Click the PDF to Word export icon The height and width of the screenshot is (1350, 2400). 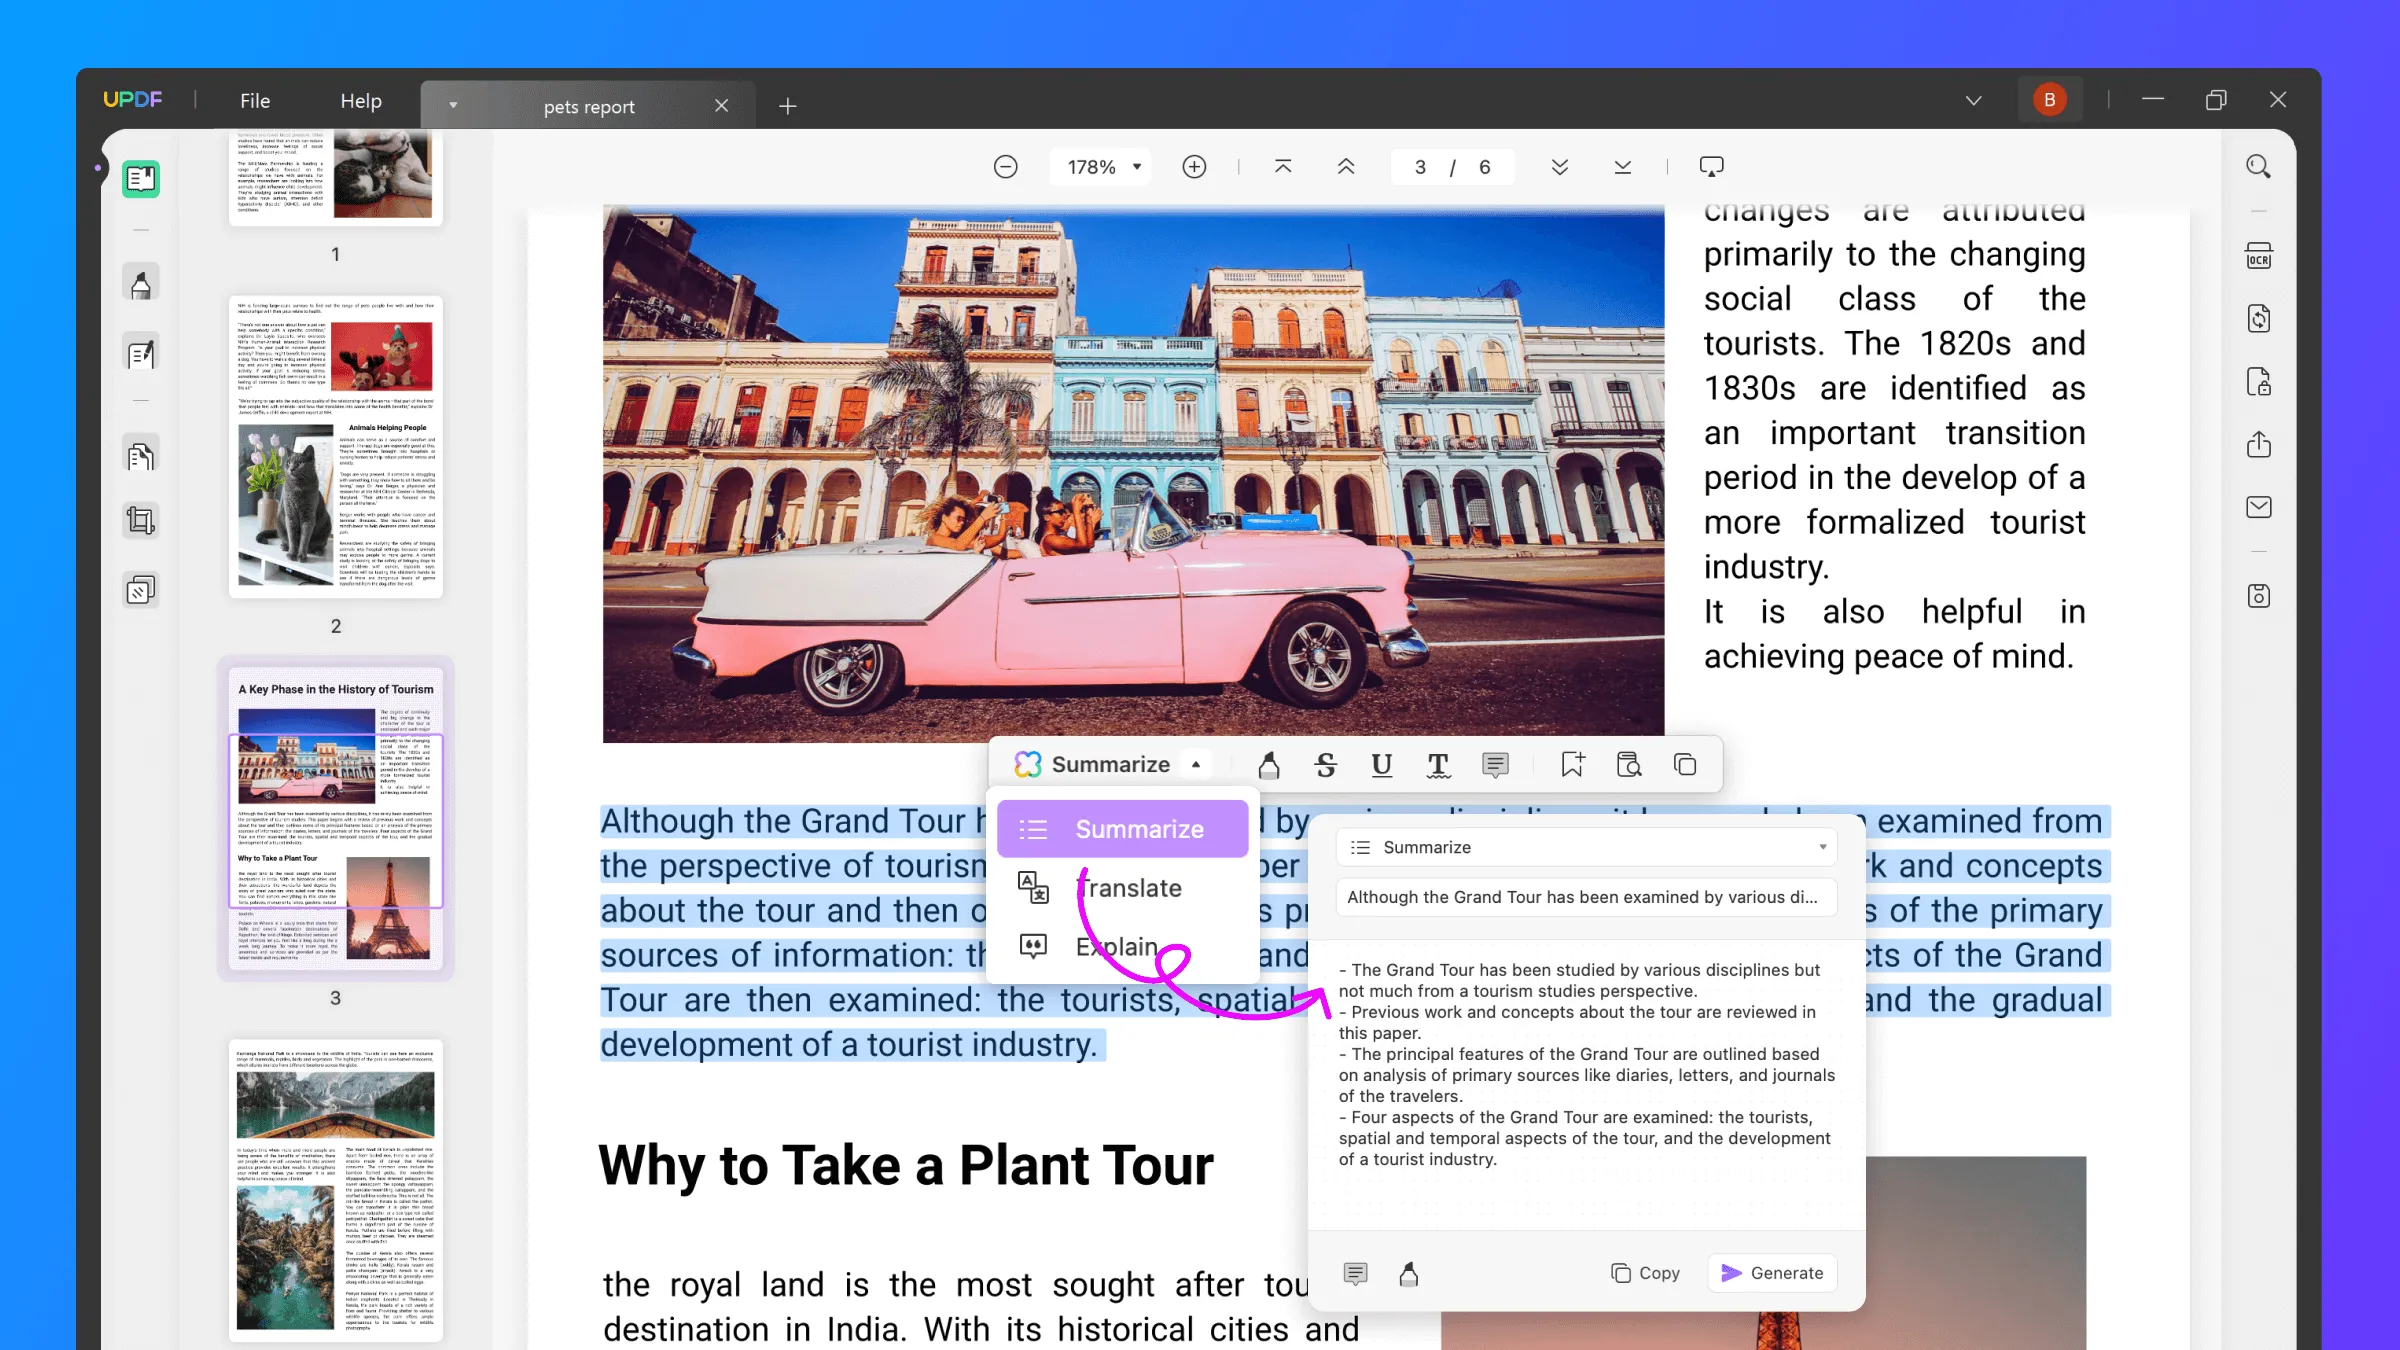tap(2260, 318)
